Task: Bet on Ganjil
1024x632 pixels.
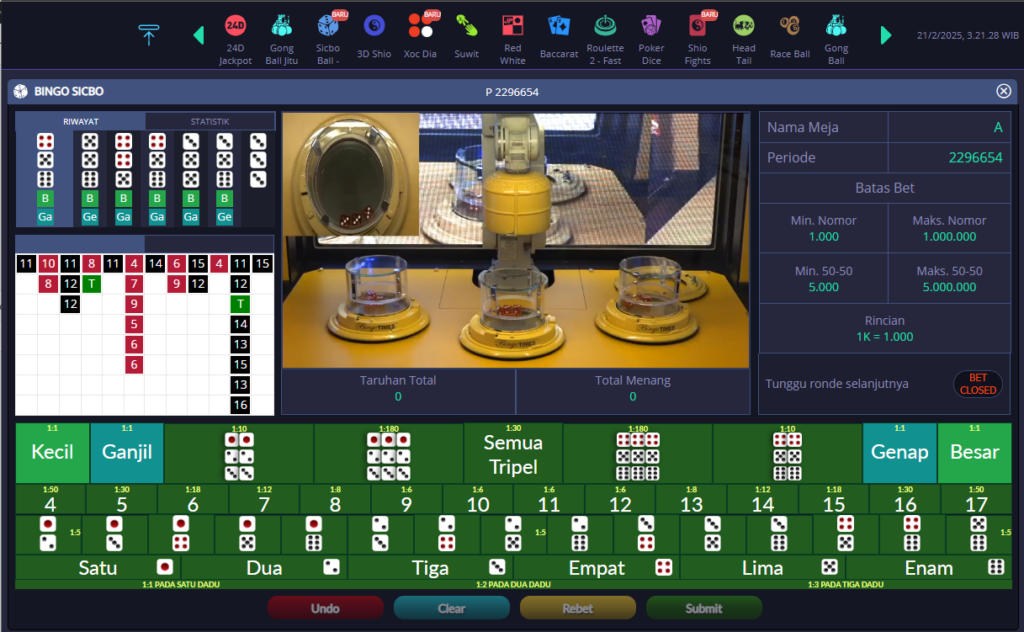Action: pyautogui.click(x=127, y=452)
